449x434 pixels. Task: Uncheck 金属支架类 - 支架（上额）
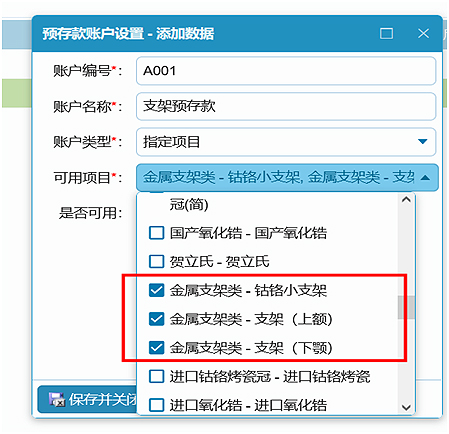click(x=156, y=319)
